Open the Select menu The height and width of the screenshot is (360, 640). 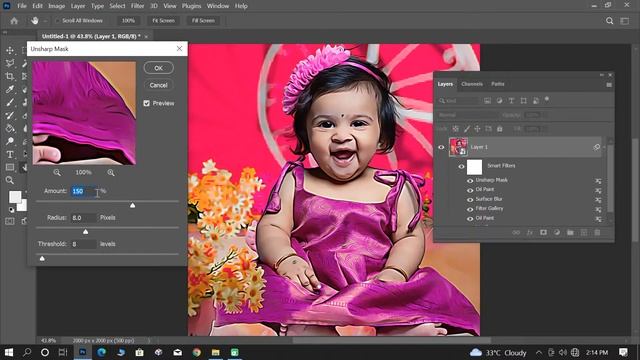(117, 6)
